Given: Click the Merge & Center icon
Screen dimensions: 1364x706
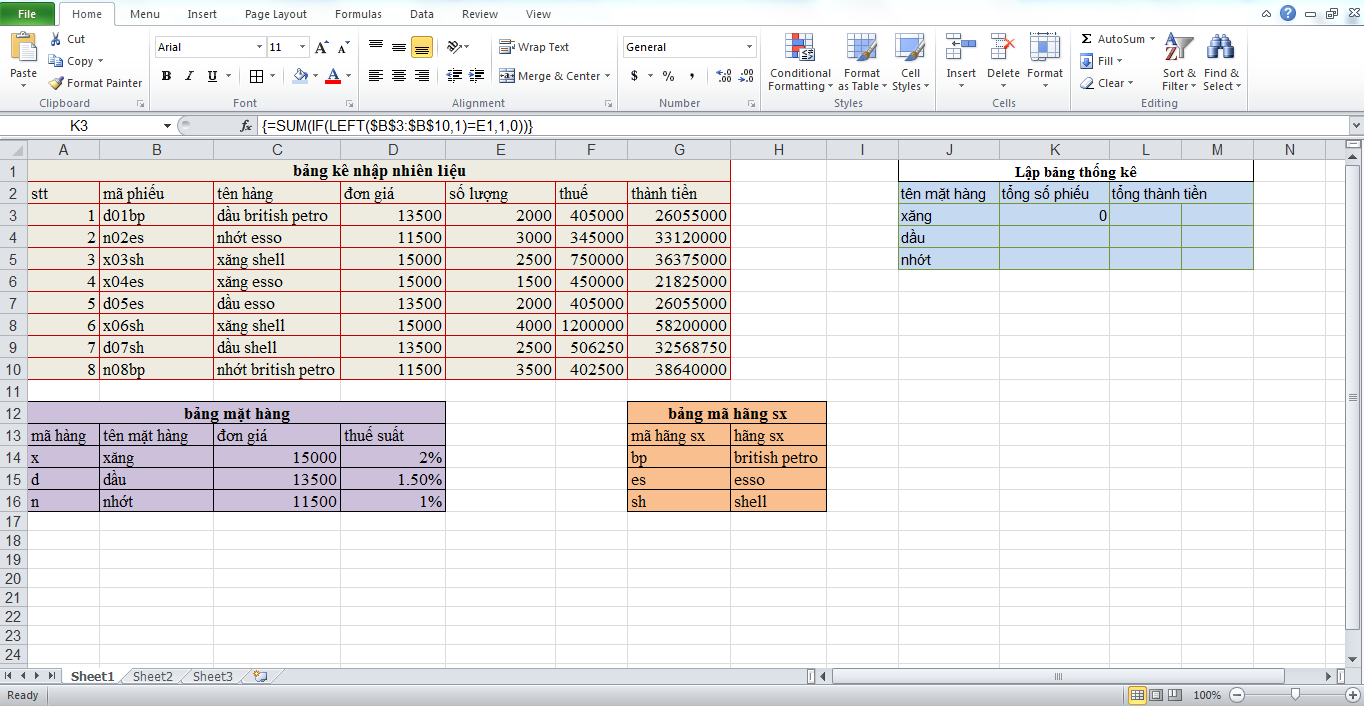Looking at the screenshot, I should (507, 76).
